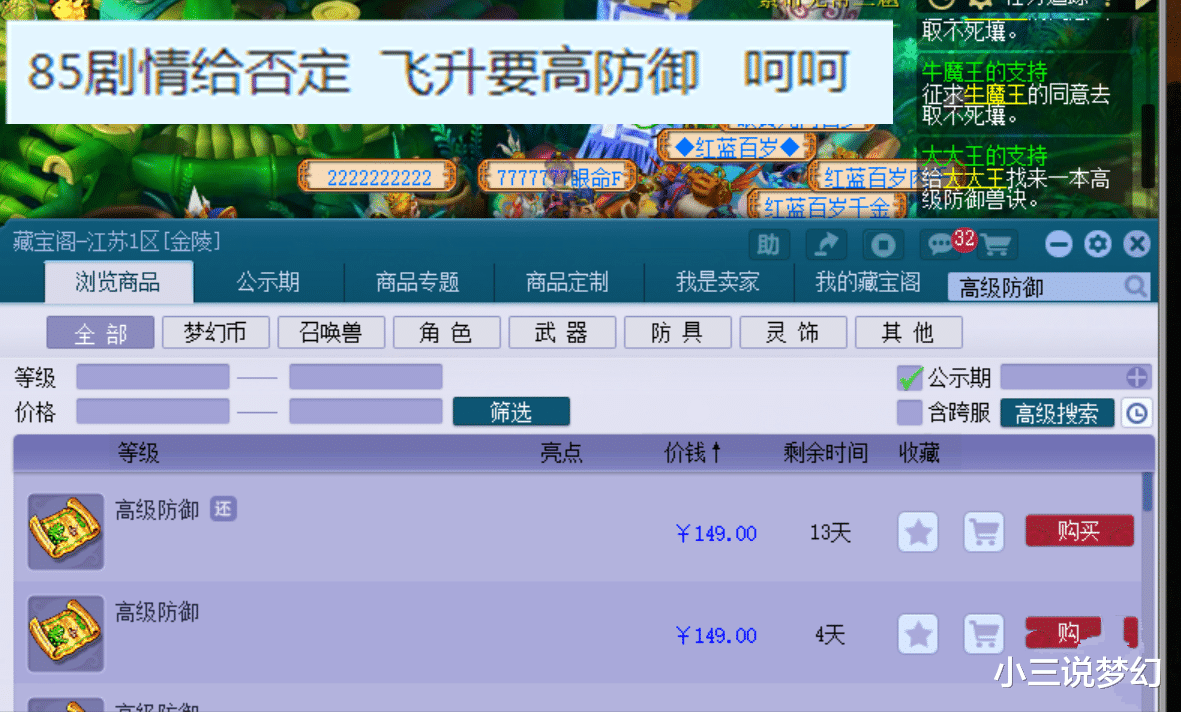Minimize the 藏宝阁 window
This screenshot has height=712, width=1181.
(x=1058, y=244)
